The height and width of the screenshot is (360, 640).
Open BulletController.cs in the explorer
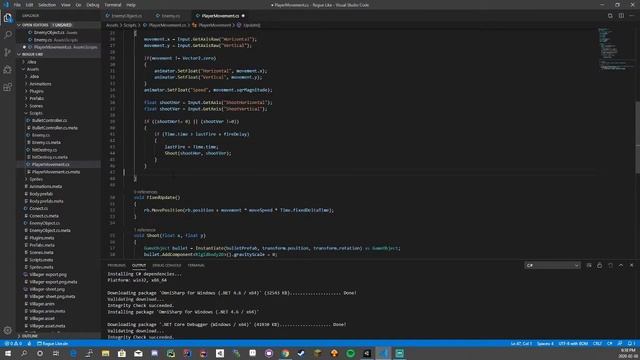click(x=58, y=120)
